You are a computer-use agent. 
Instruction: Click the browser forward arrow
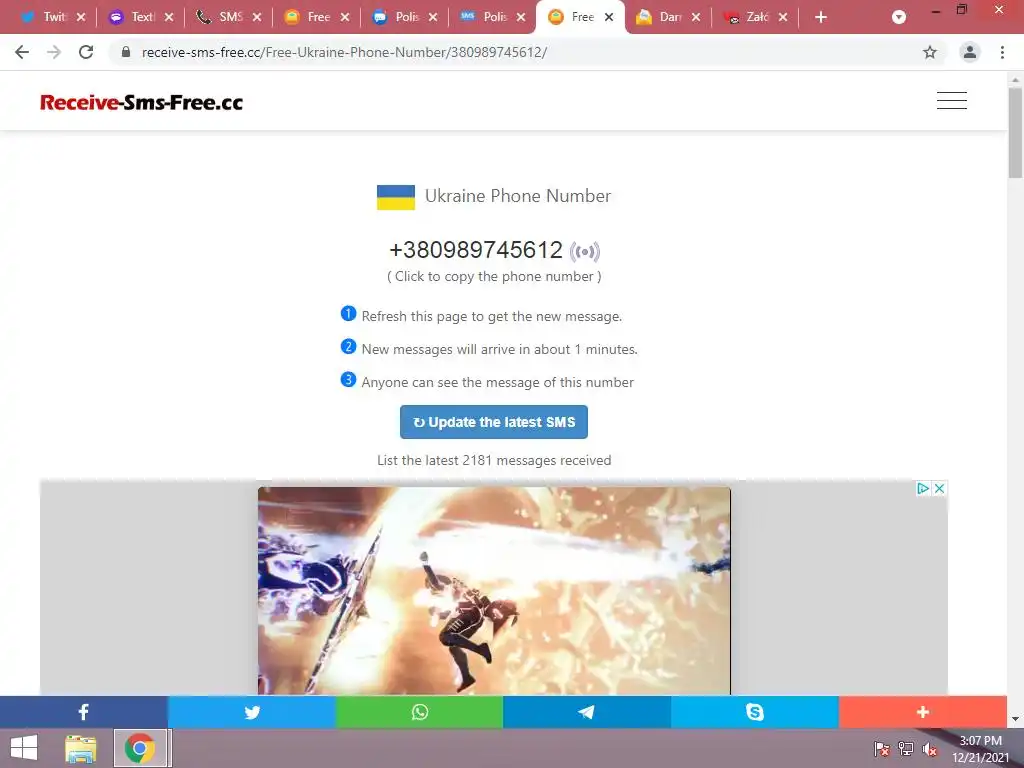[54, 52]
